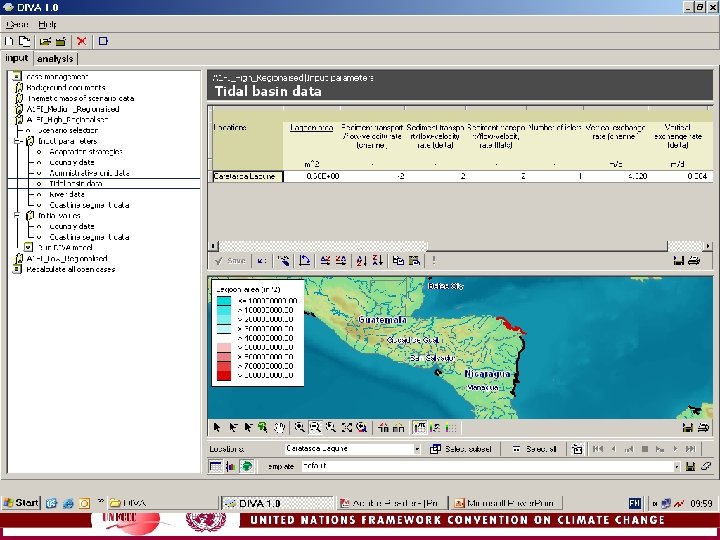Open the Help menu
720x540 pixels.
pos(48,24)
